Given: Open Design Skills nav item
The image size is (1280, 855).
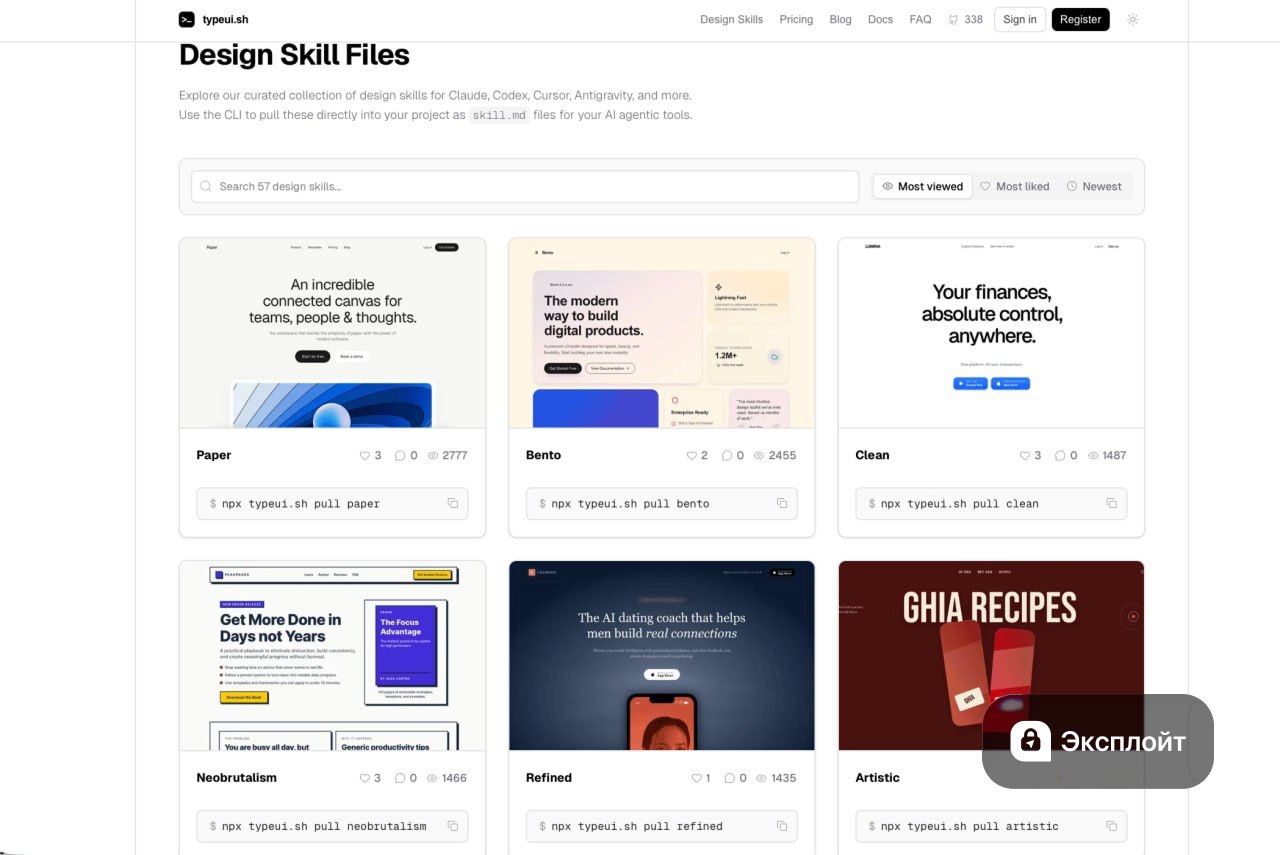Looking at the screenshot, I should point(731,19).
